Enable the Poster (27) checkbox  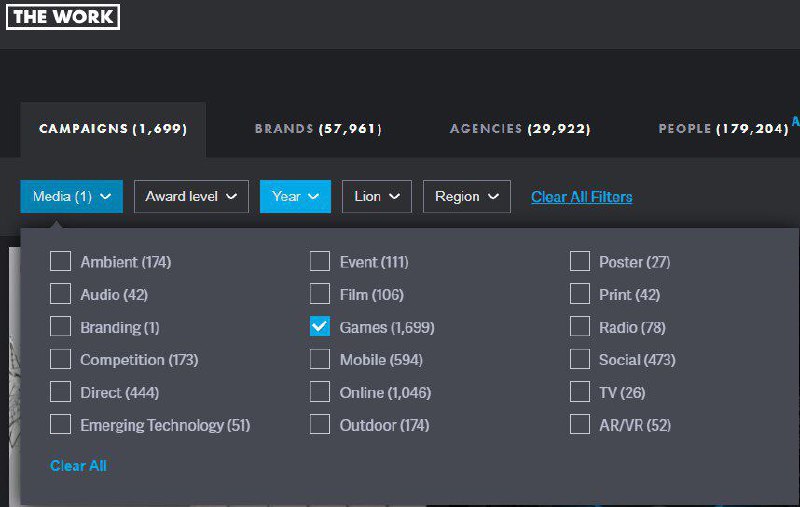(580, 261)
